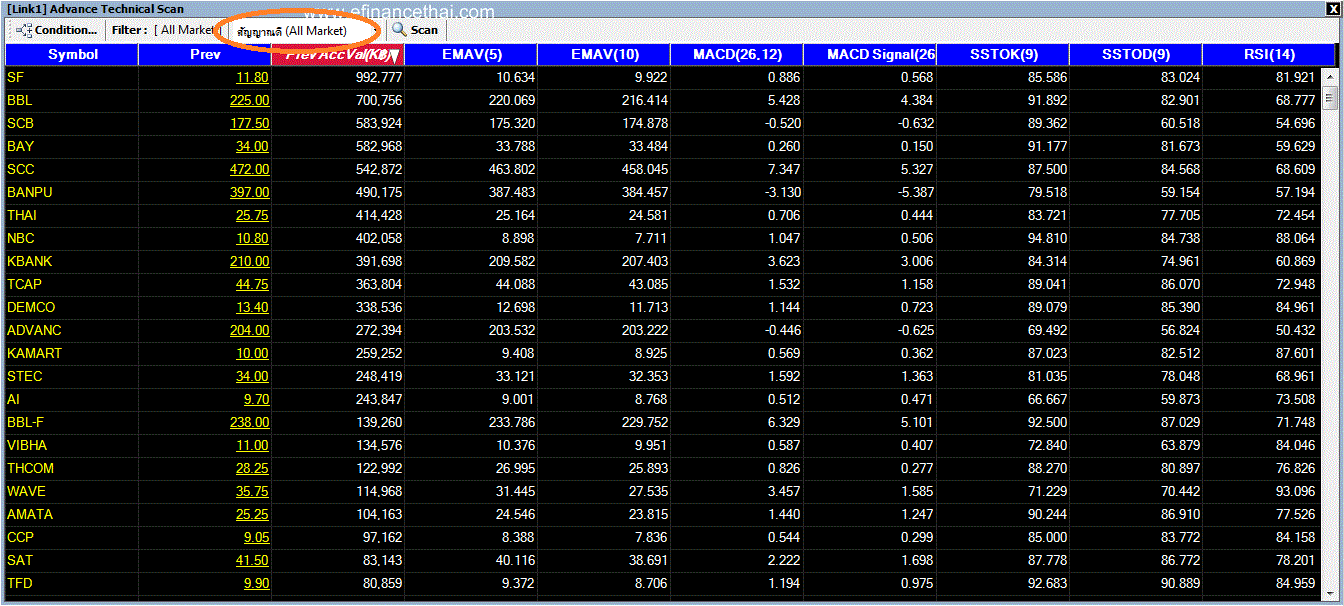This screenshot has width=1344, height=606.
Task: Select the TCAP symbol
Action: pyautogui.click(x=24, y=284)
